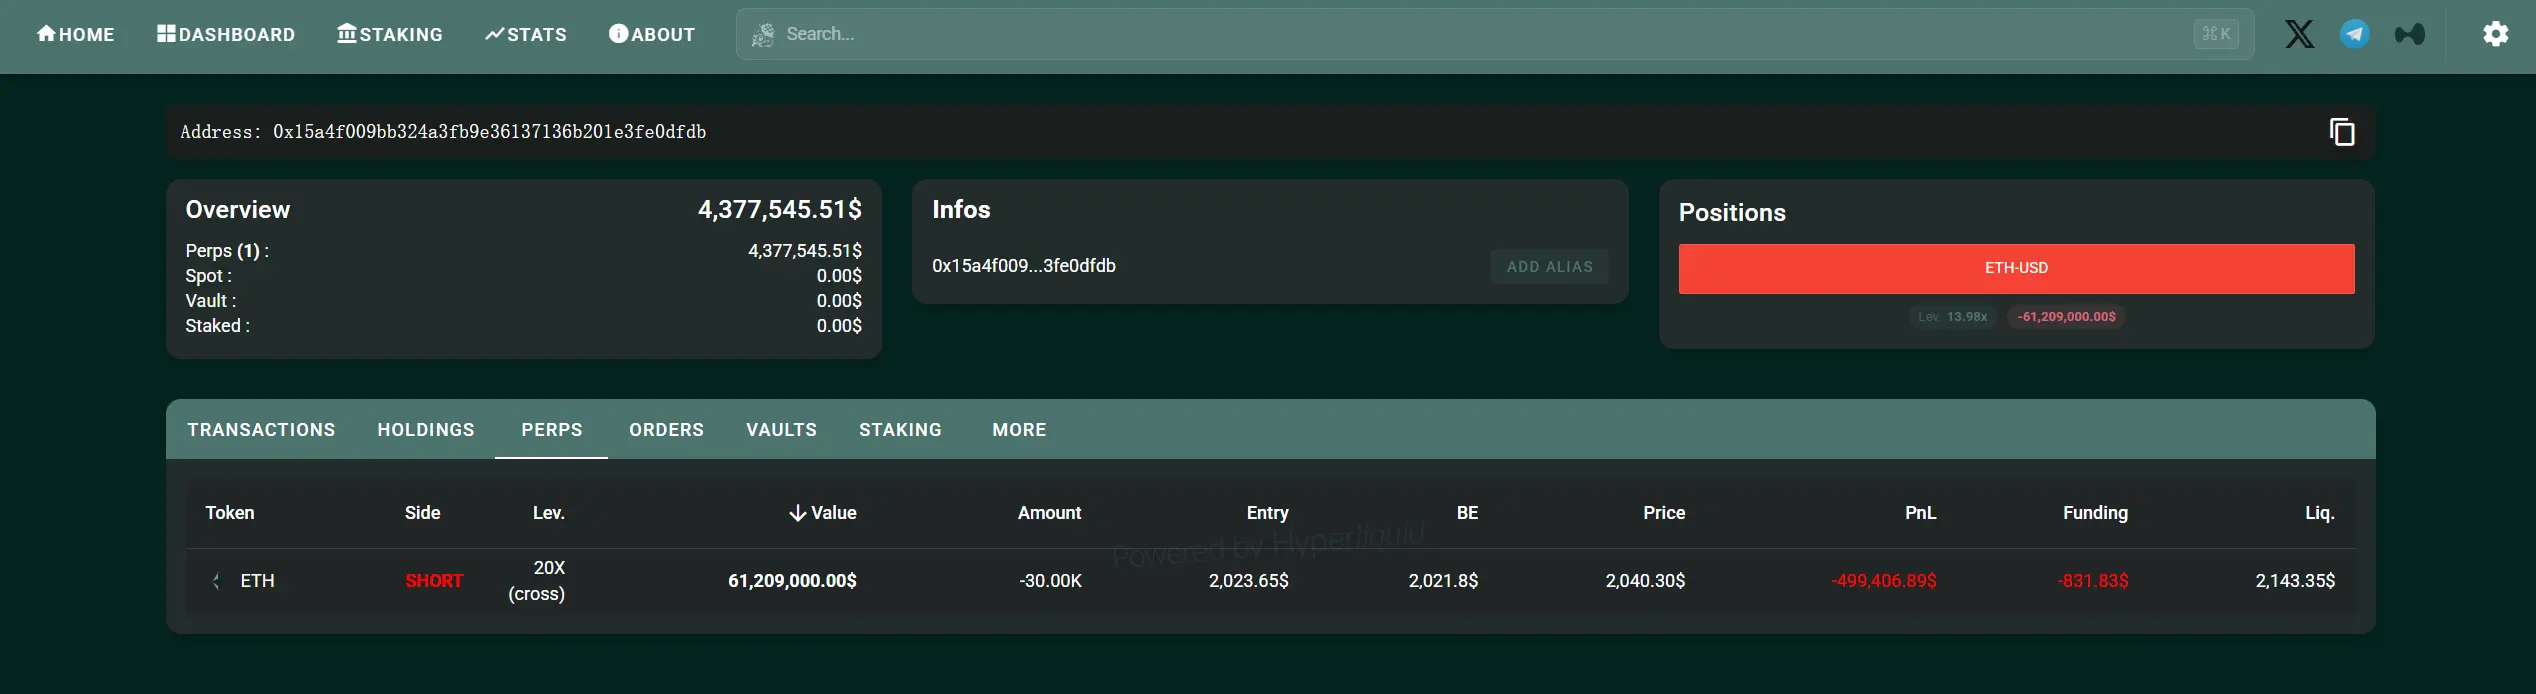2536x694 pixels.
Task: Click the Infos panel heading
Action: pyautogui.click(x=961, y=210)
